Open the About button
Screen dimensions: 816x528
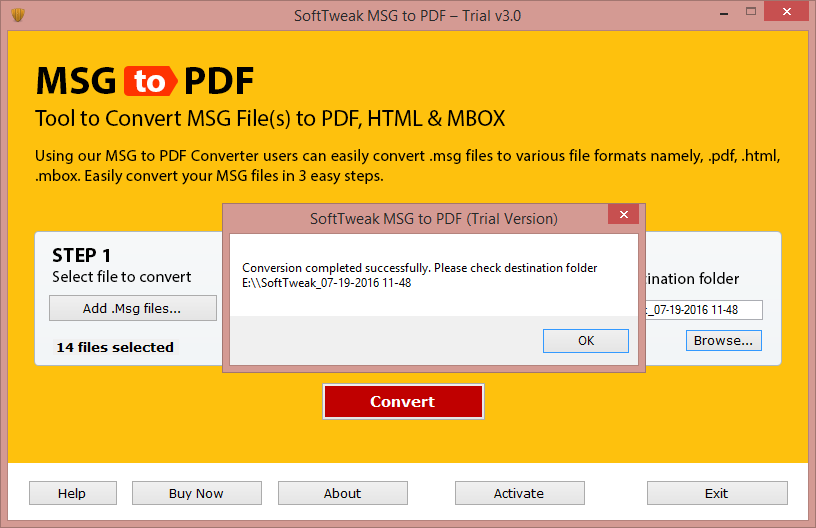click(x=342, y=493)
